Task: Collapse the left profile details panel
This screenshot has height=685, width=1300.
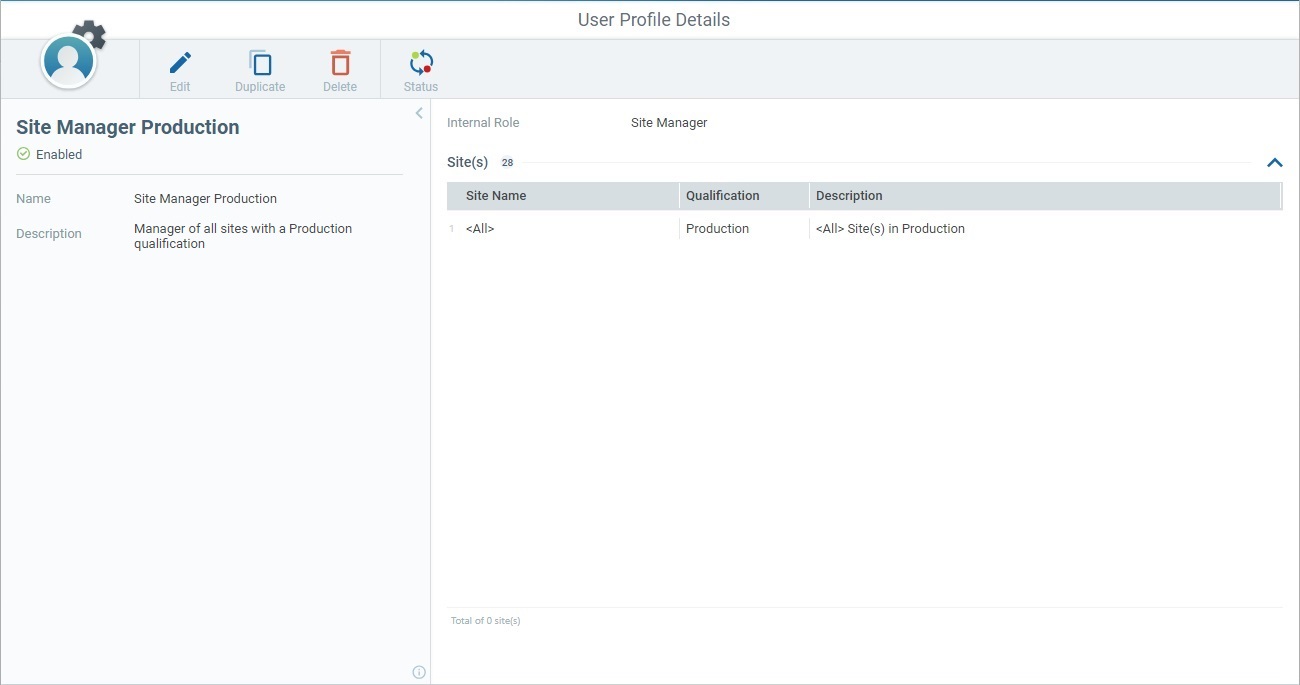Action: 418,112
